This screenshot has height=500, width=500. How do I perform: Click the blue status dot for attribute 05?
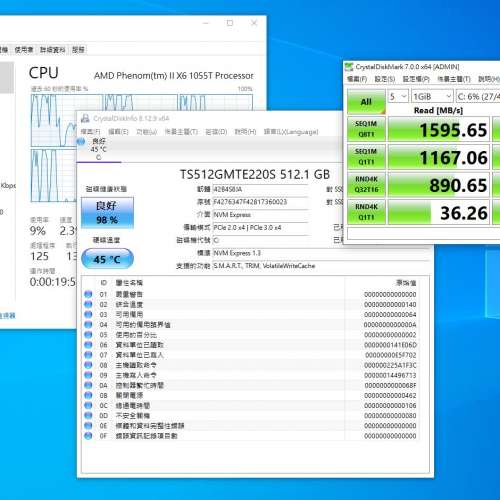(x=88, y=335)
